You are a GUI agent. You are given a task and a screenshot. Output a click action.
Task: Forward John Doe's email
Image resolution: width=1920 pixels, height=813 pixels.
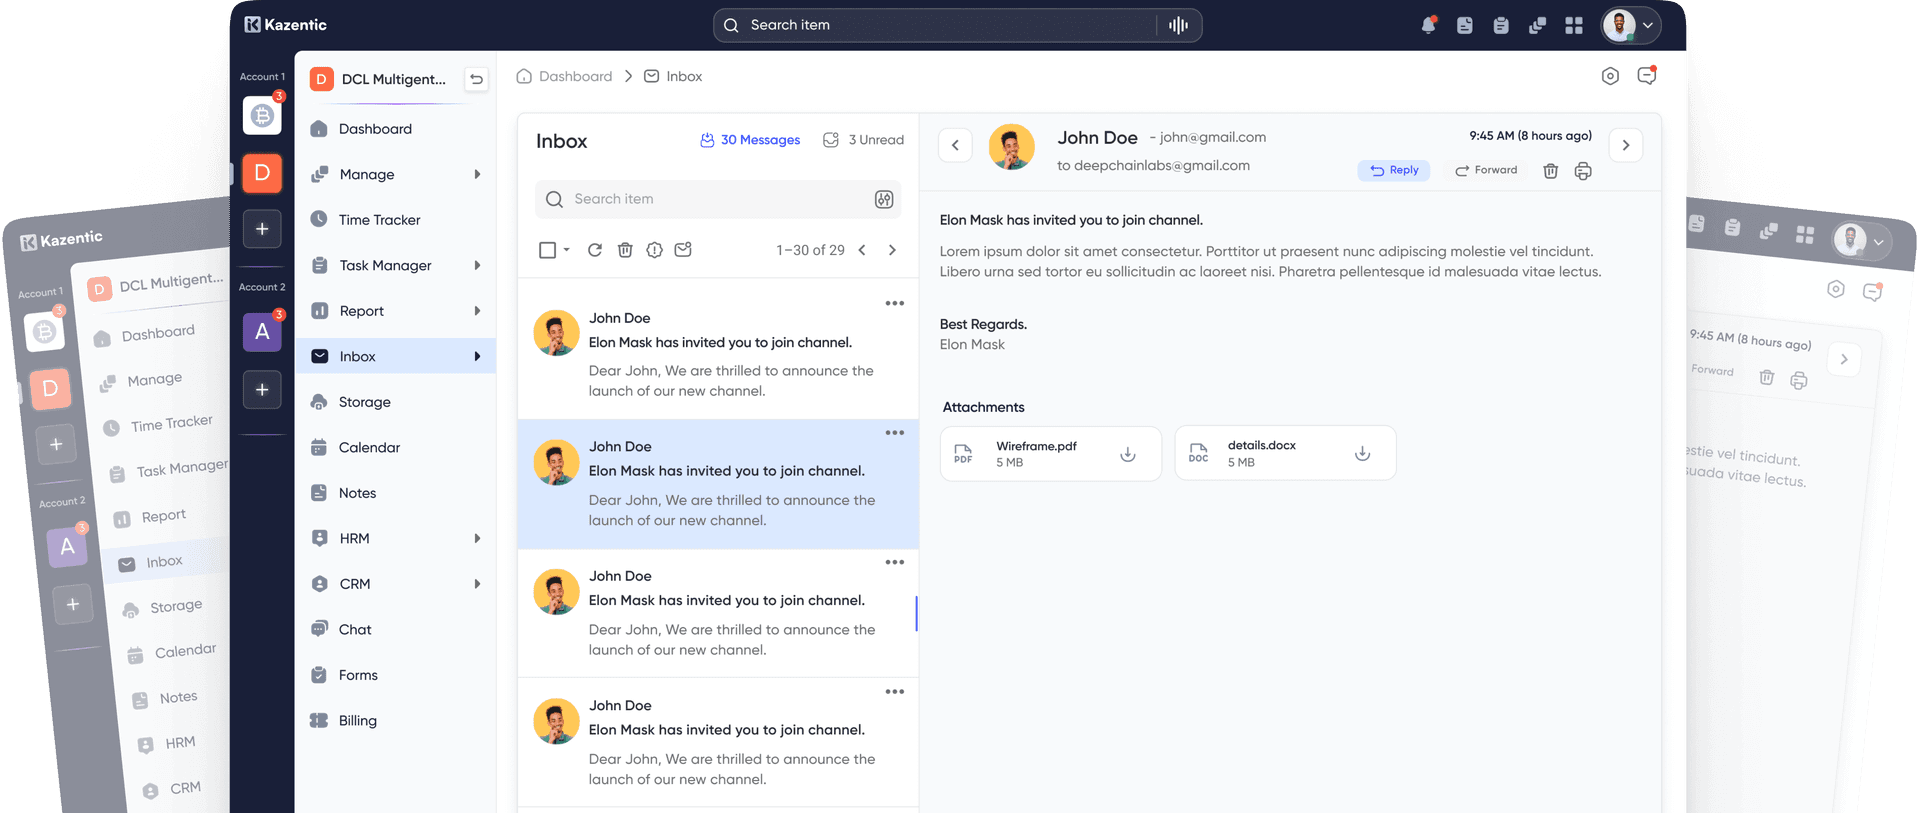(1486, 170)
